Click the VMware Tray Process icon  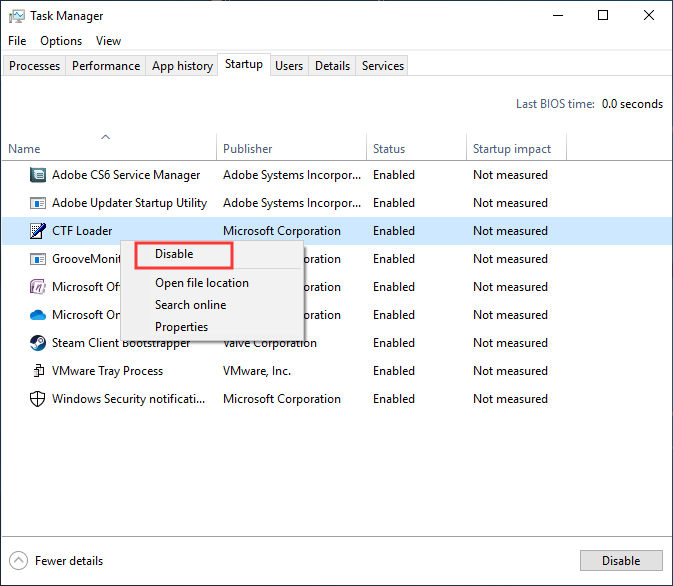(x=39, y=370)
